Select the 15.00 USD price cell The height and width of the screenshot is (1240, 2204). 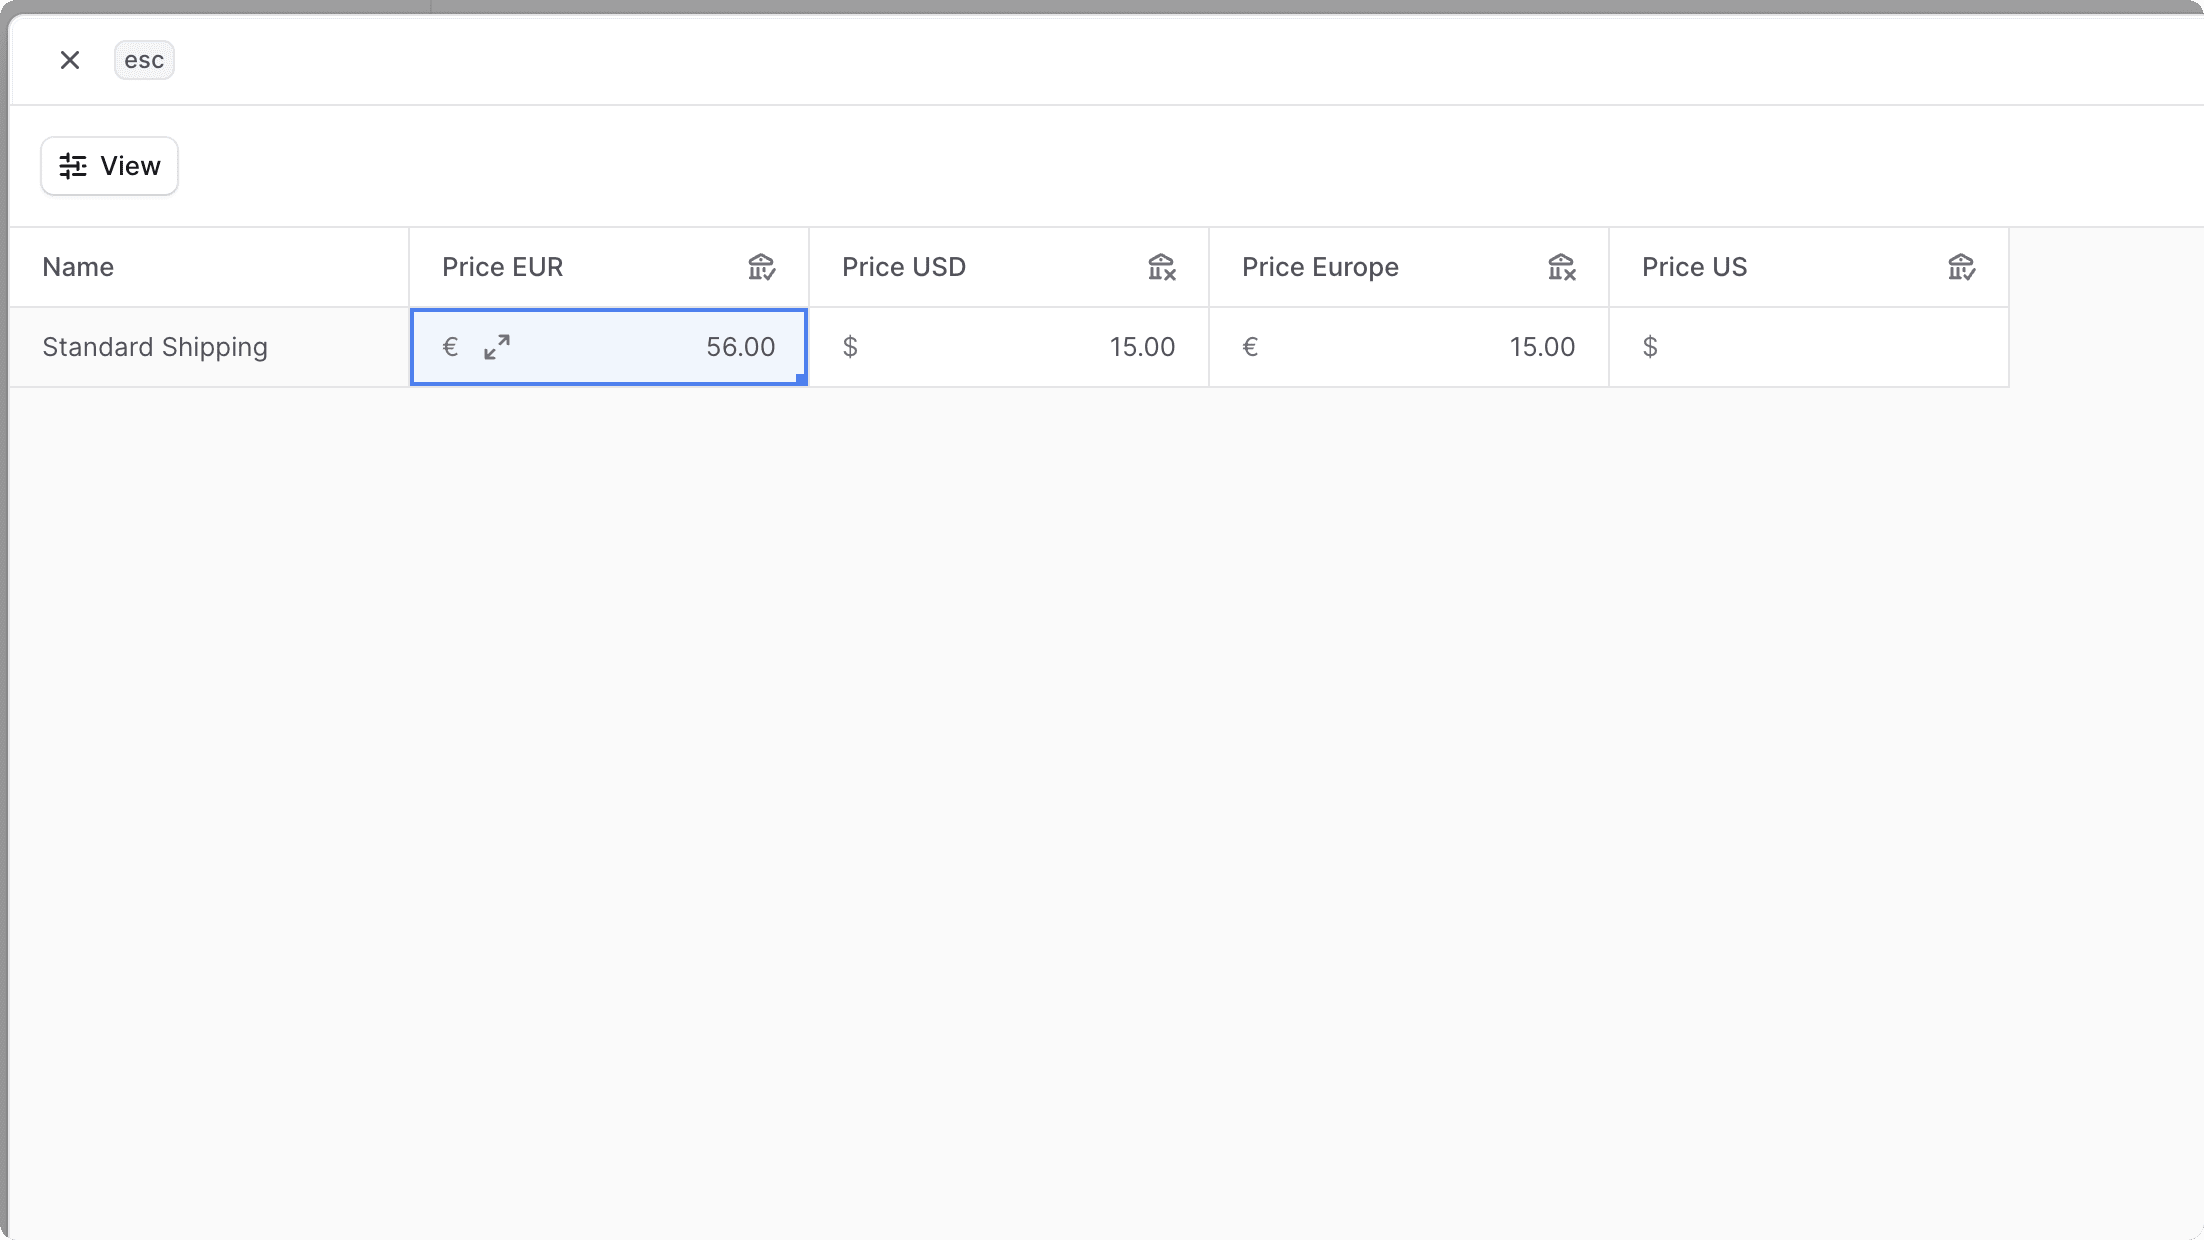1100,347
